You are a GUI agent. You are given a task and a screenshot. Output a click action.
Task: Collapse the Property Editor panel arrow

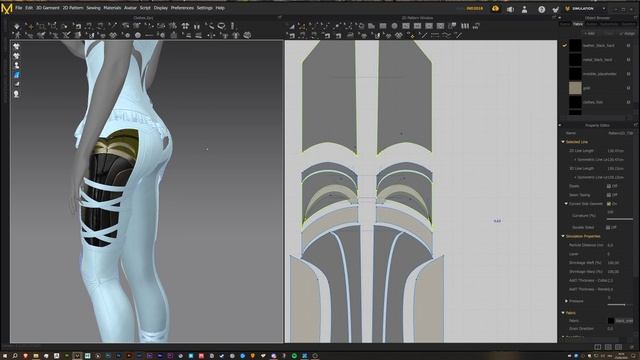560,125
